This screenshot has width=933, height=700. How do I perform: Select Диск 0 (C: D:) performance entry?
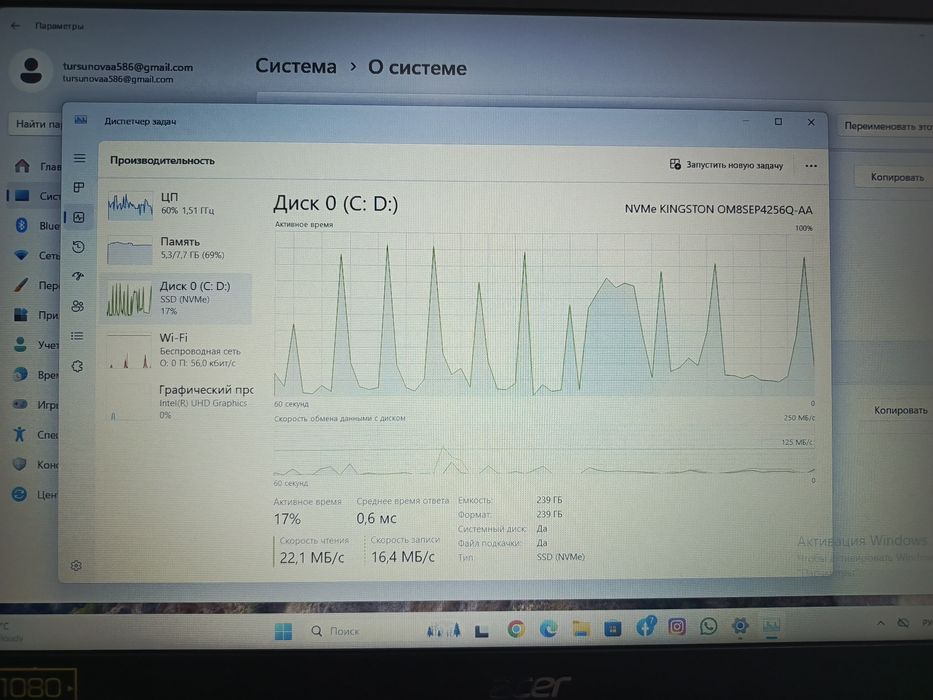pyautogui.click(x=176, y=298)
